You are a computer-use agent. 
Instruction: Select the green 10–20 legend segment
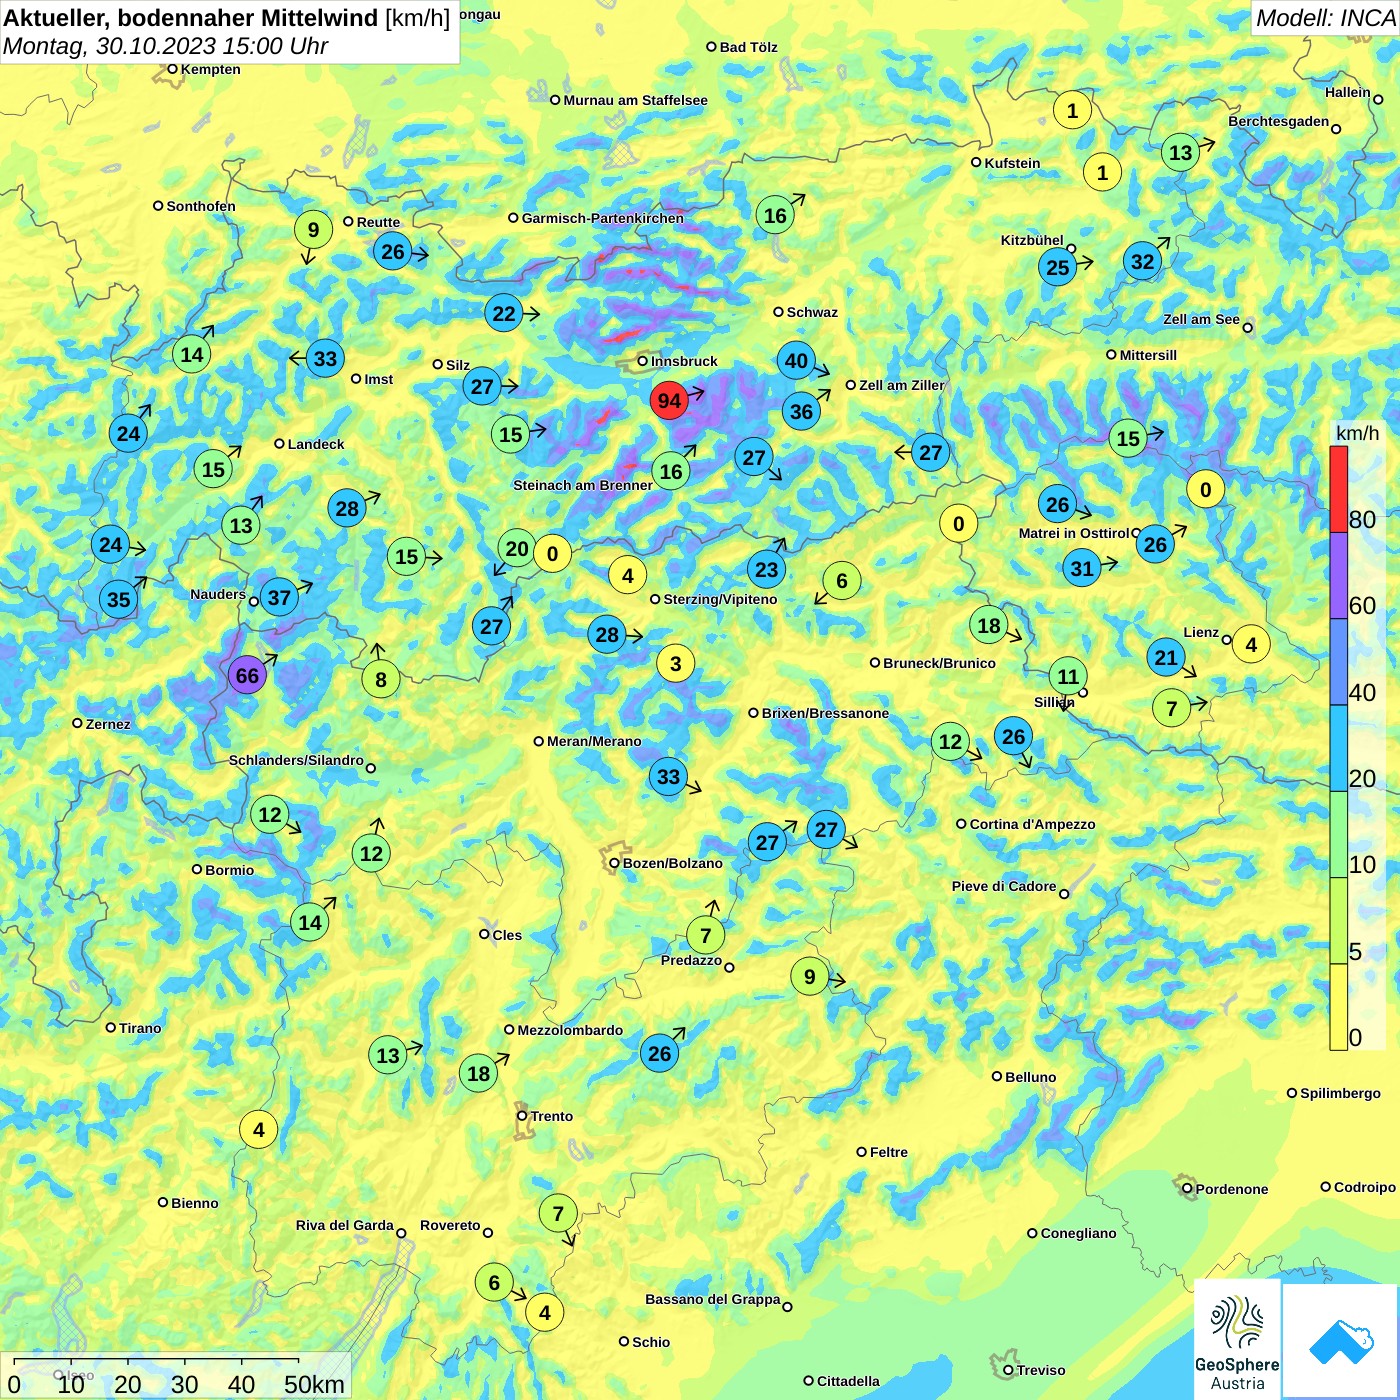point(1339,835)
